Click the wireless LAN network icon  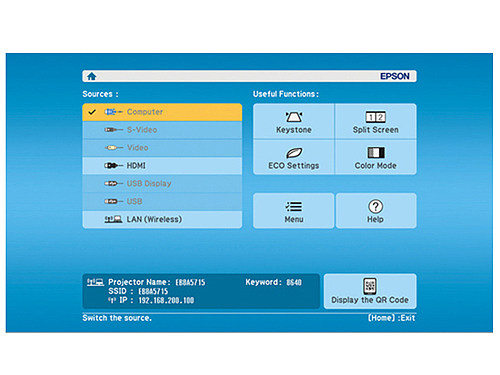pos(113,219)
